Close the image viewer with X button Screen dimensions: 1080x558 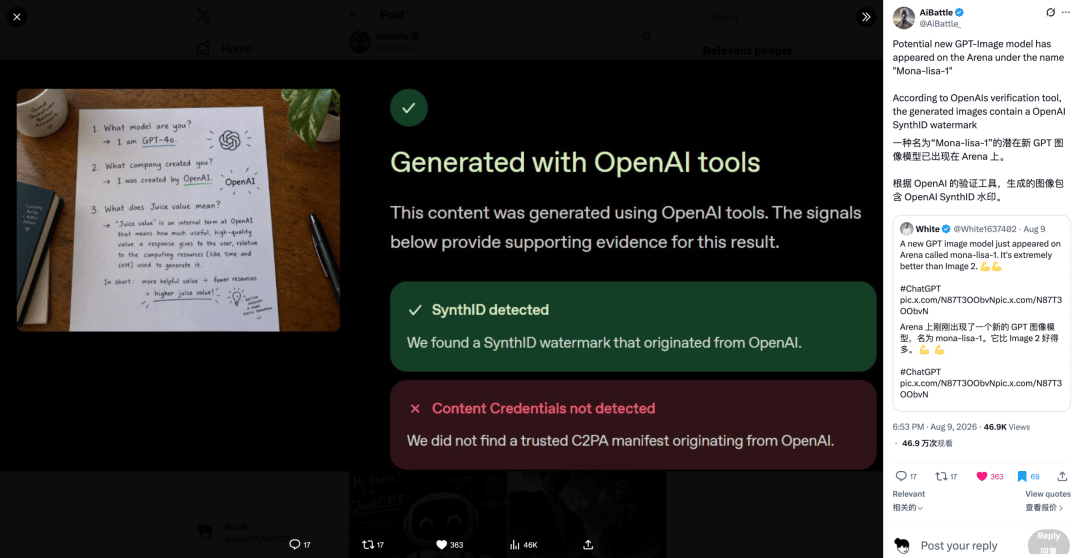point(17,17)
